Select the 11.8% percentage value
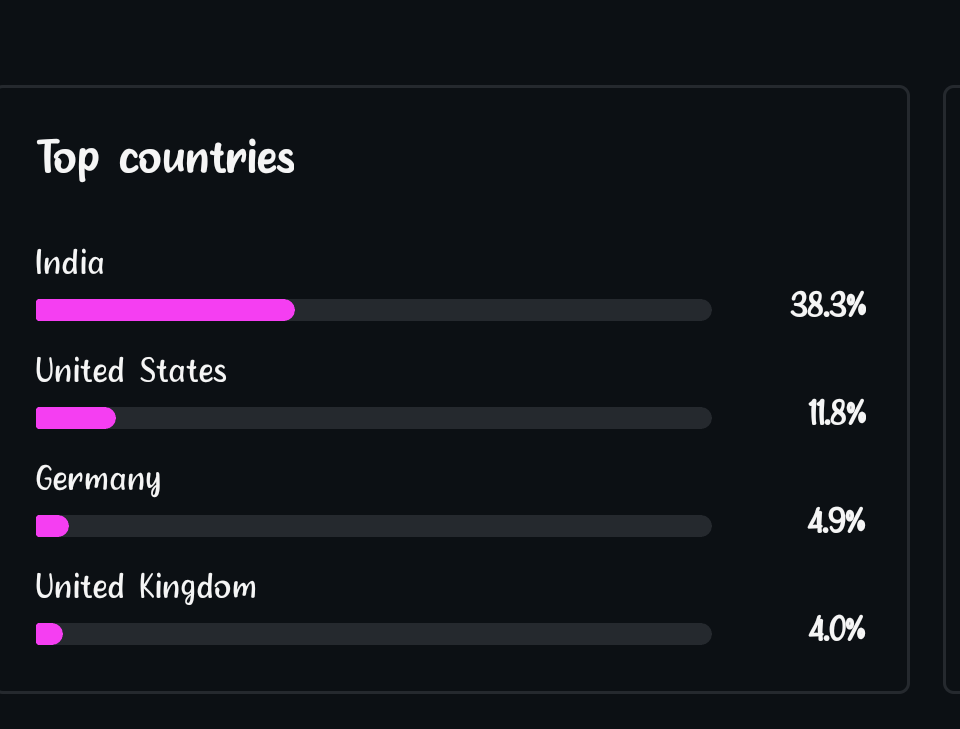This screenshot has height=729, width=960. pyautogui.click(x=836, y=413)
